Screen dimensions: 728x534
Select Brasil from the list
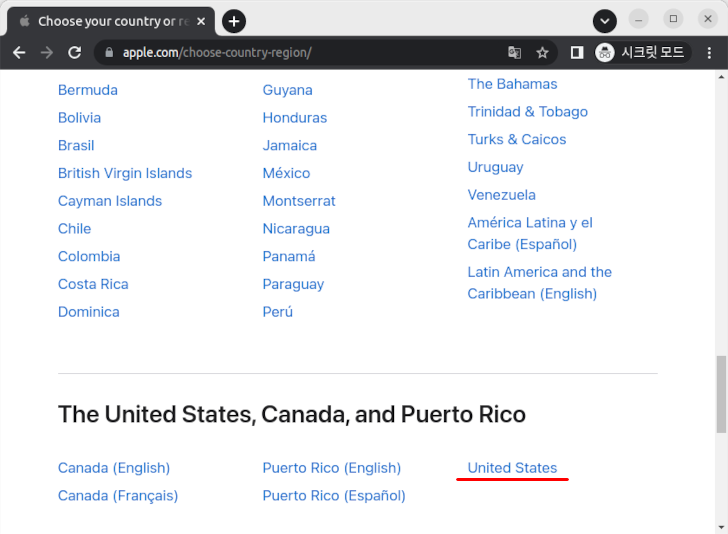(x=76, y=145)
